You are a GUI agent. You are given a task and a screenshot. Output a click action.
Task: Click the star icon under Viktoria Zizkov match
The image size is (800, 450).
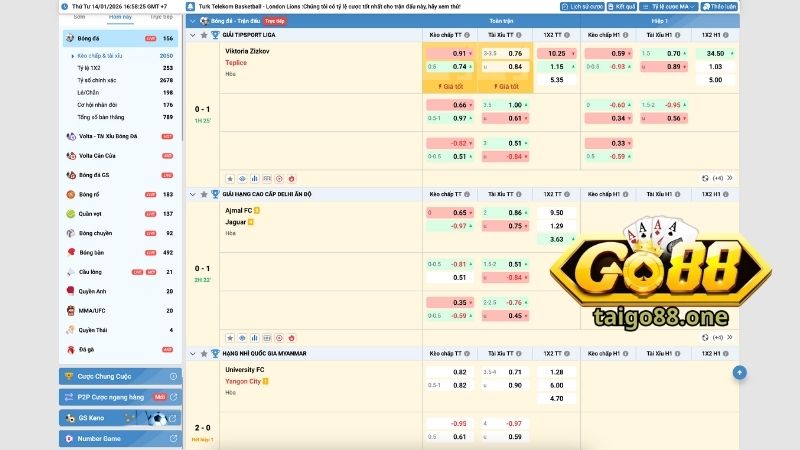[x=230, y=179]
